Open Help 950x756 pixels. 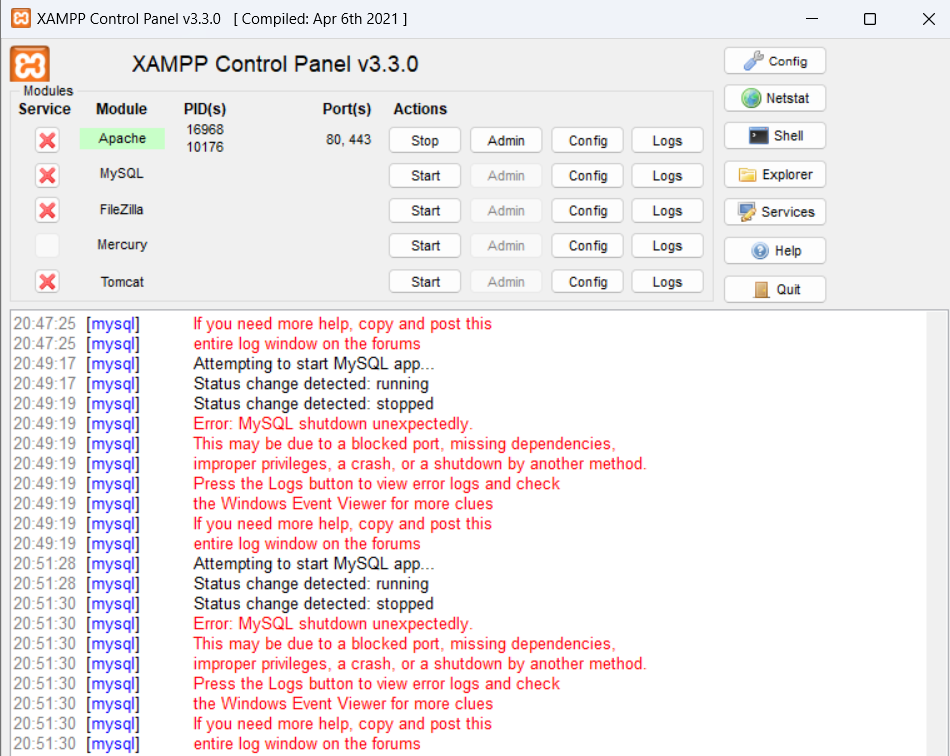pos(775,251)
